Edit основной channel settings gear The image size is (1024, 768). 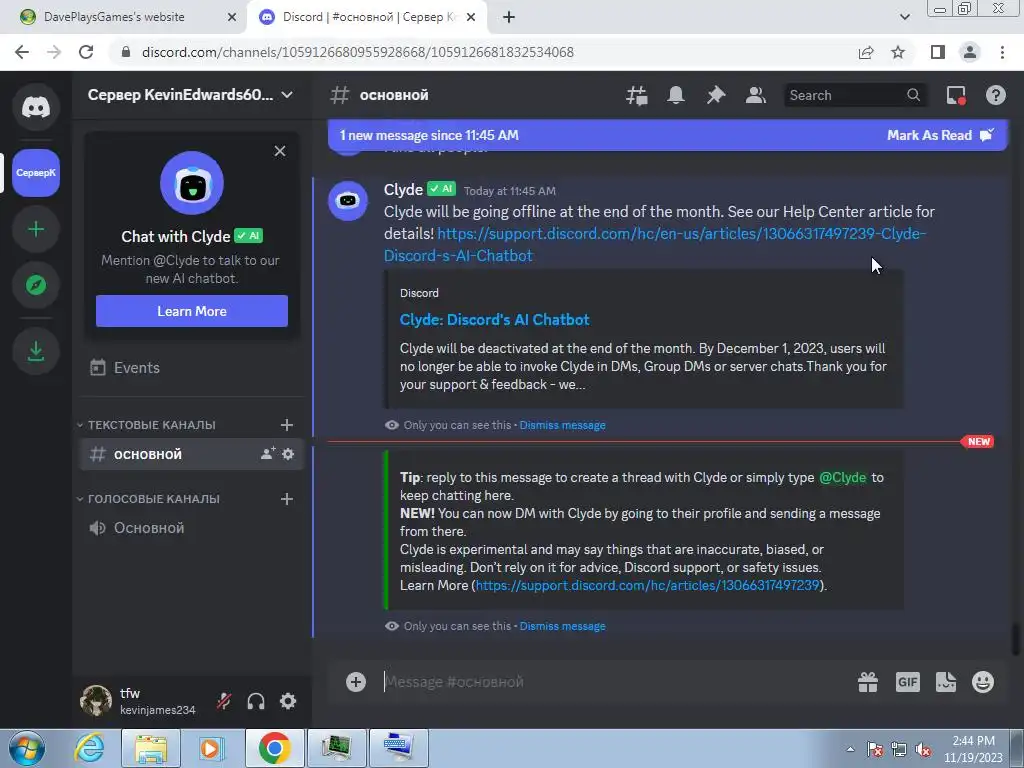288,454
